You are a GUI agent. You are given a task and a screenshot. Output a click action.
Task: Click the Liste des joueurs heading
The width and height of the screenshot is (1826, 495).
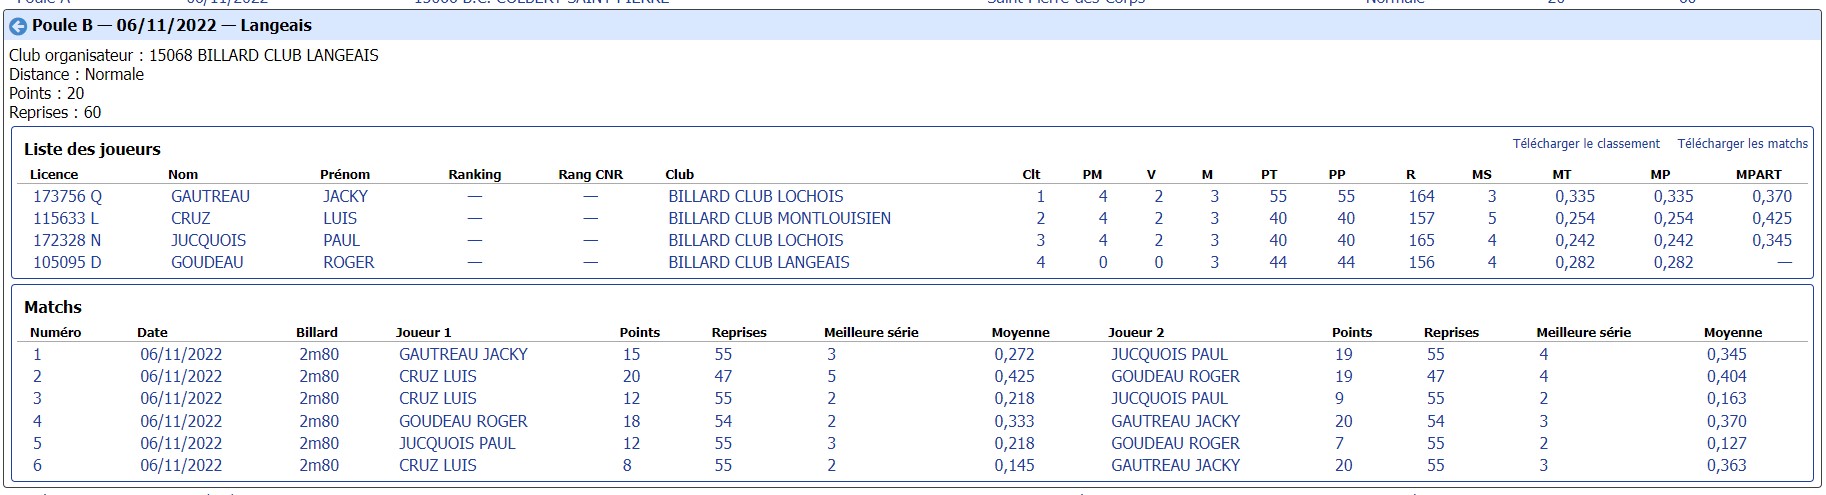coord(92,150)
